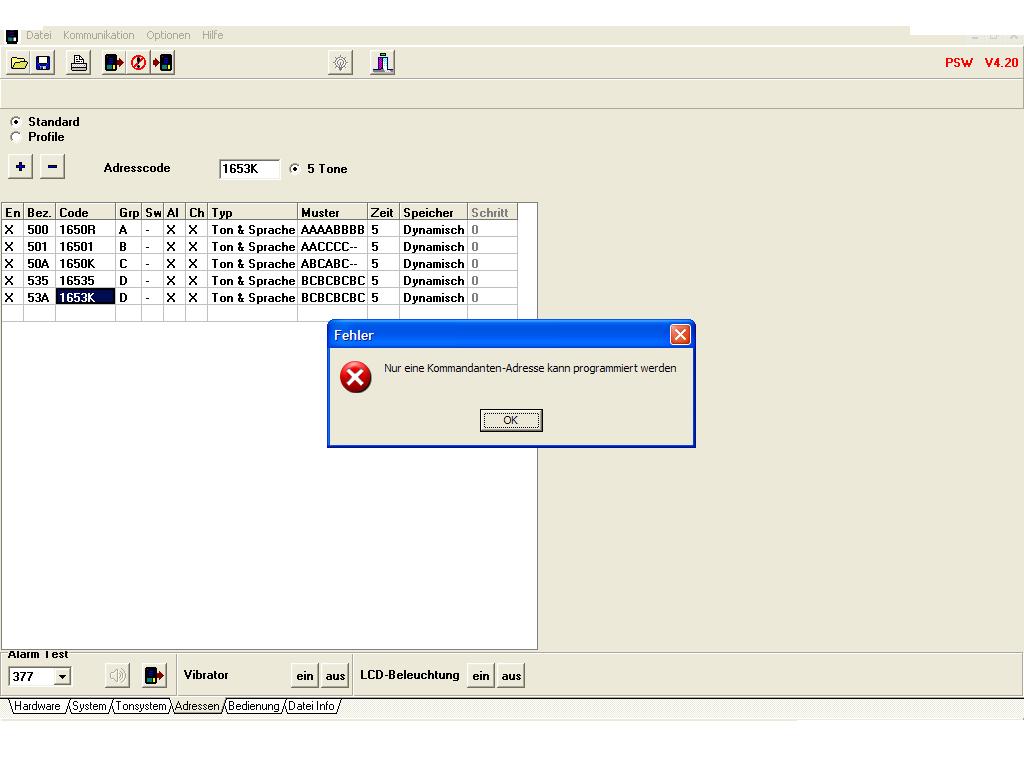1024x768 pixels.
Task: Open the Alarm Test dropdown arrow
Action: pyautogui.click(x=62, y=677)
